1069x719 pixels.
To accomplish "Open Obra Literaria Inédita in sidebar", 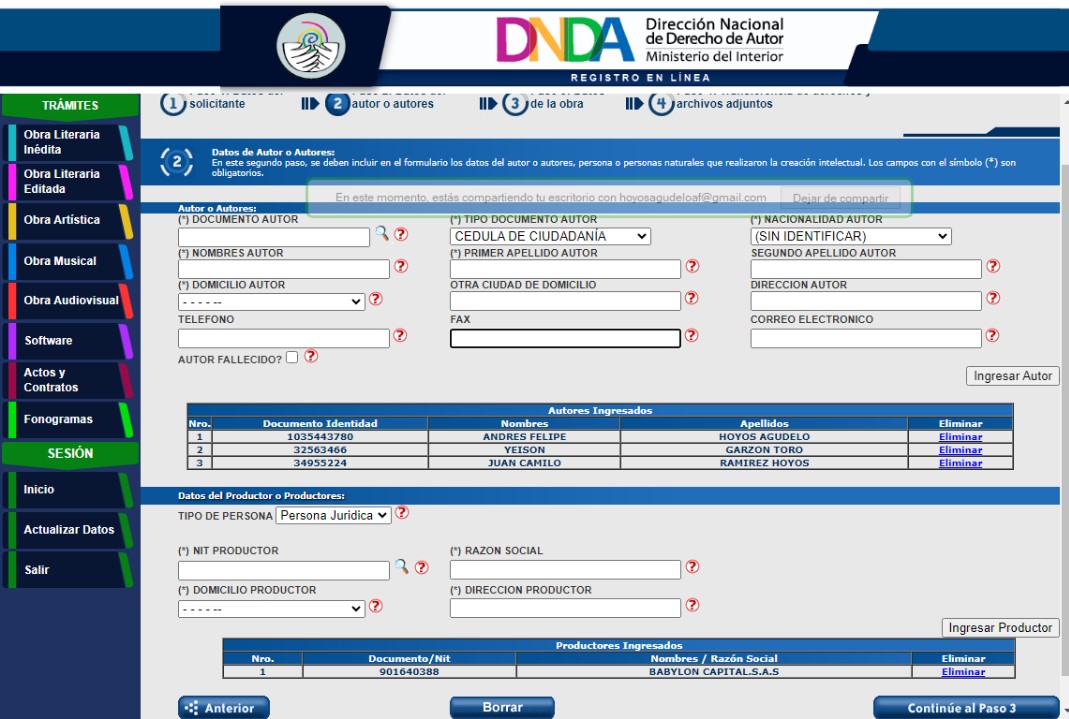I will [68, 142].
